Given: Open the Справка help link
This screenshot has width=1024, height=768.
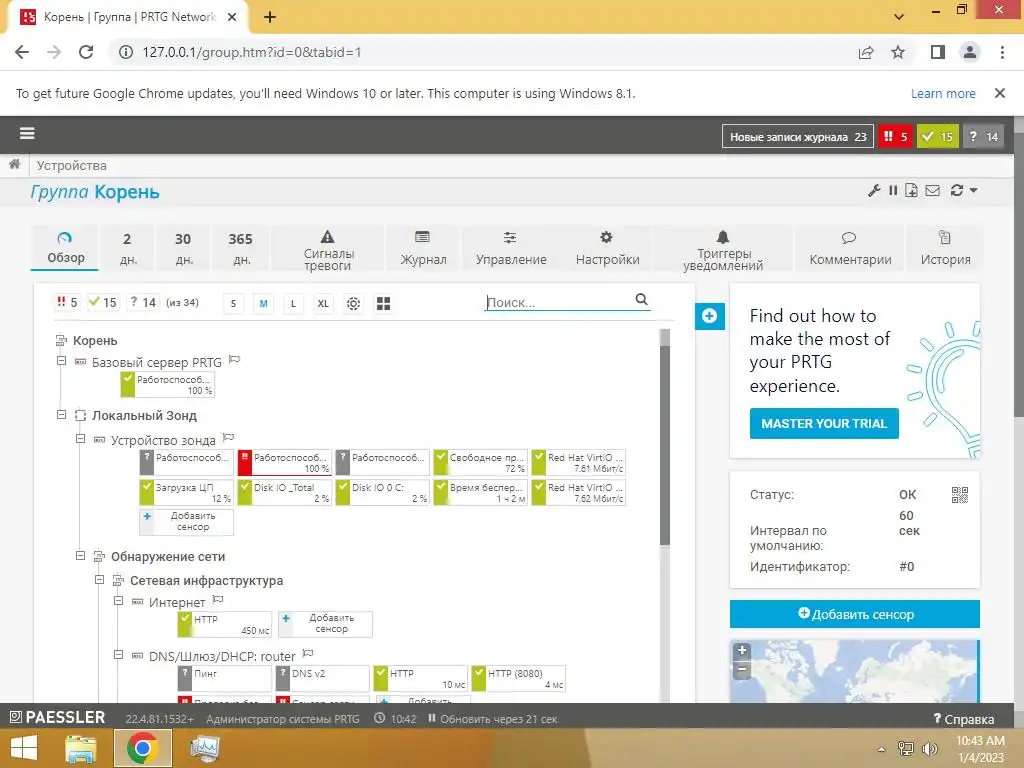Looking at the screenshot, I should click(964, 719).
